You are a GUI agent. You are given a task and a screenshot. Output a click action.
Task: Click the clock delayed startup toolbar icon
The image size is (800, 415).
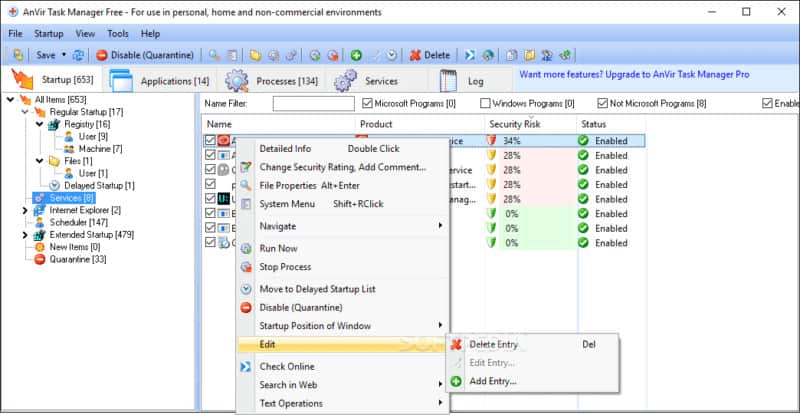coord(392,55)
